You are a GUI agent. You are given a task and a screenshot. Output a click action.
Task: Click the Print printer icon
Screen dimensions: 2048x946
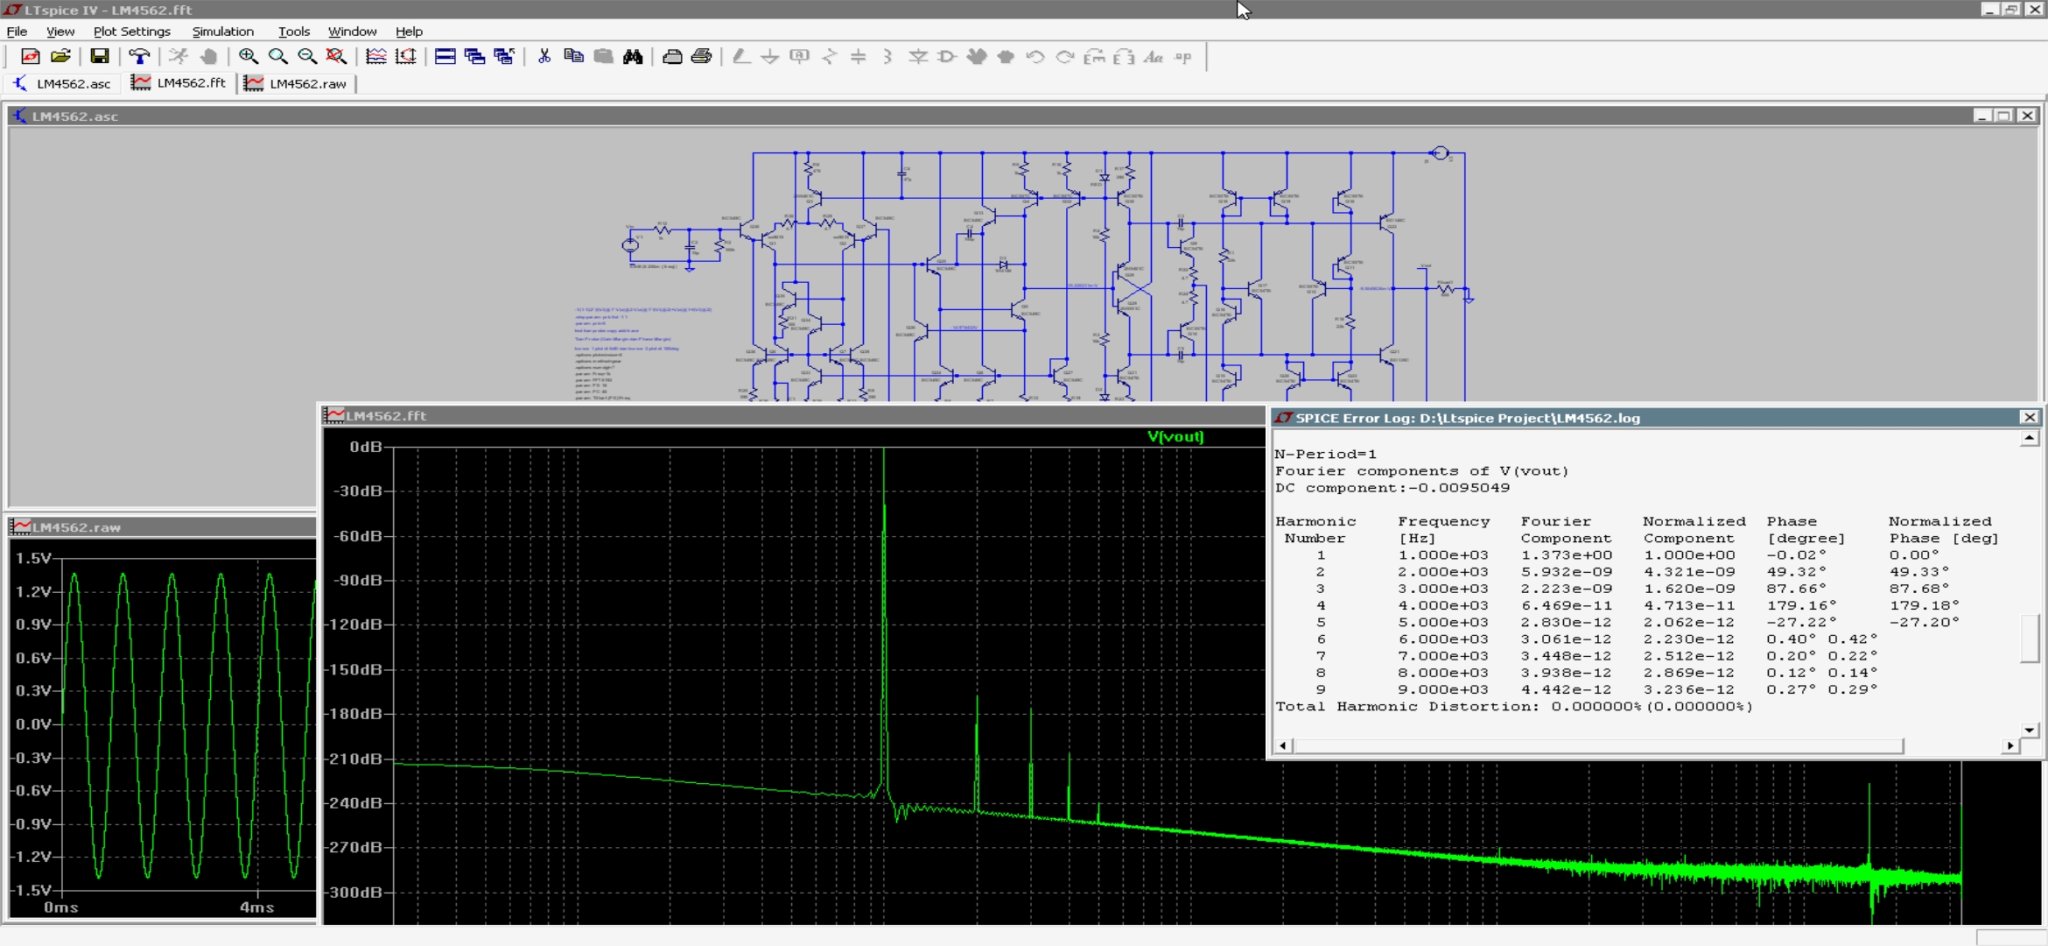tap(701, 57)
